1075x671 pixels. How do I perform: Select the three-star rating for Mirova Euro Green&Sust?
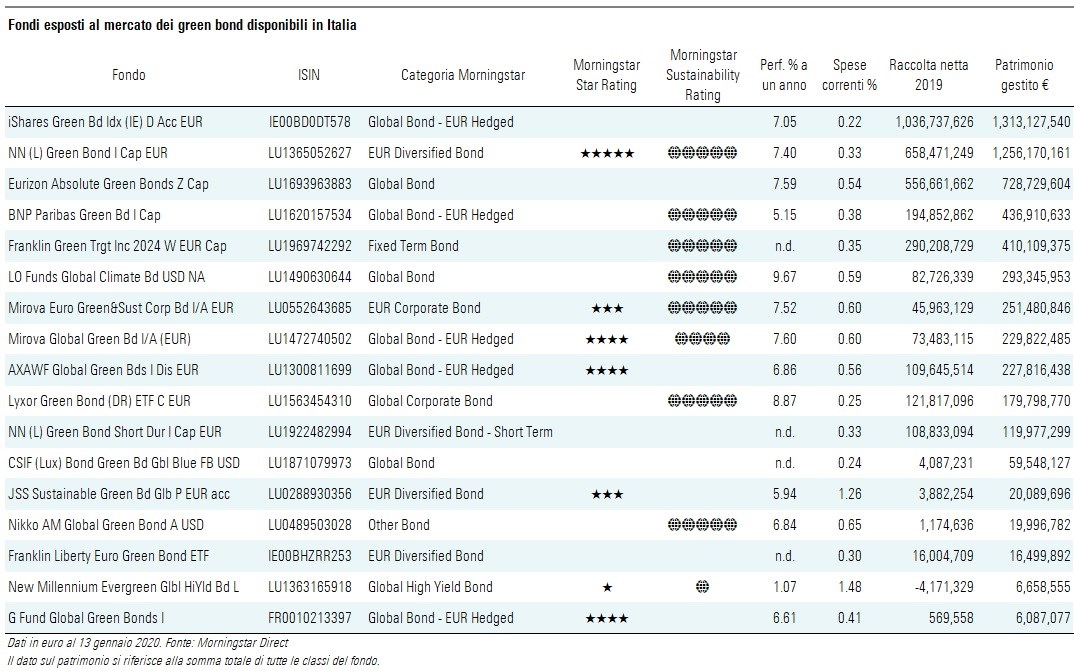[x=606, y=308]
